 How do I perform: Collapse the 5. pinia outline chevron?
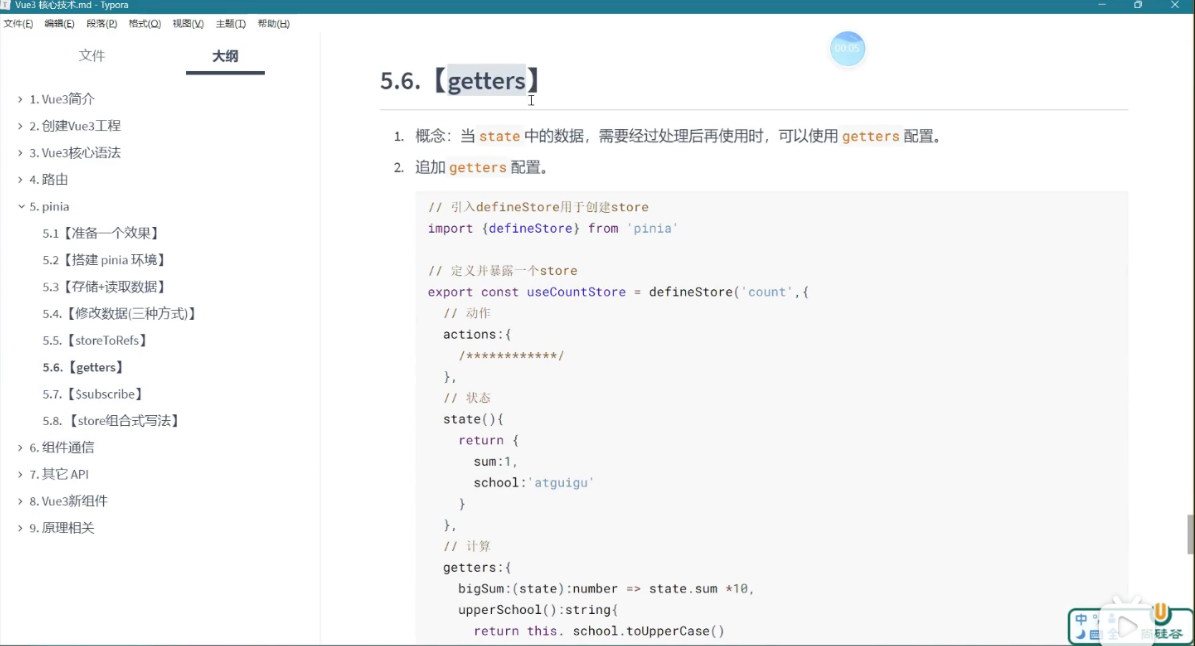(x=21, y=206)
